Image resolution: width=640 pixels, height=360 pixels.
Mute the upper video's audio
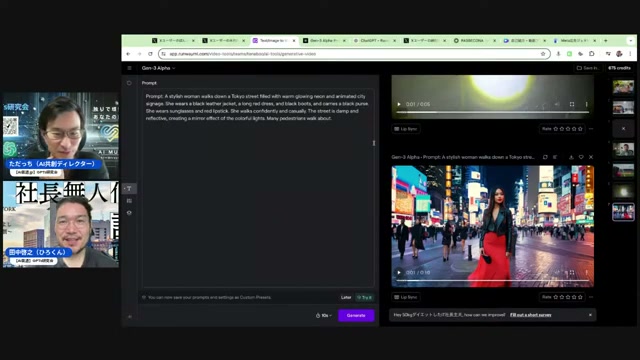(557, 104)
